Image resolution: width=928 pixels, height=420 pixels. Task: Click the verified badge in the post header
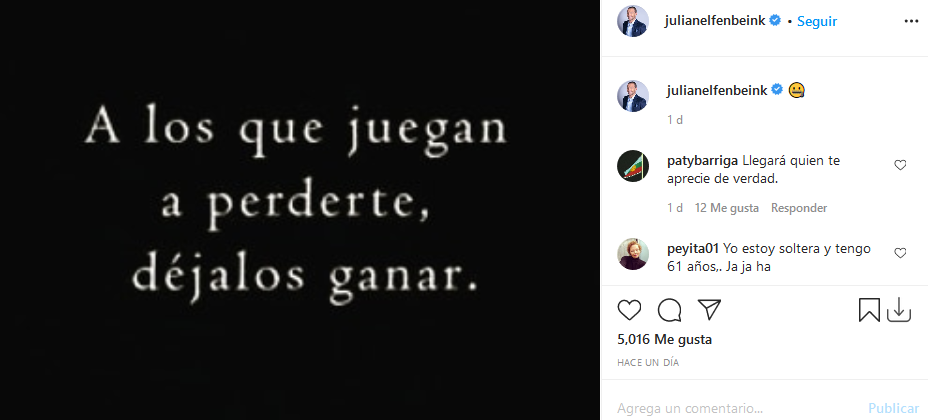(775, 21)
